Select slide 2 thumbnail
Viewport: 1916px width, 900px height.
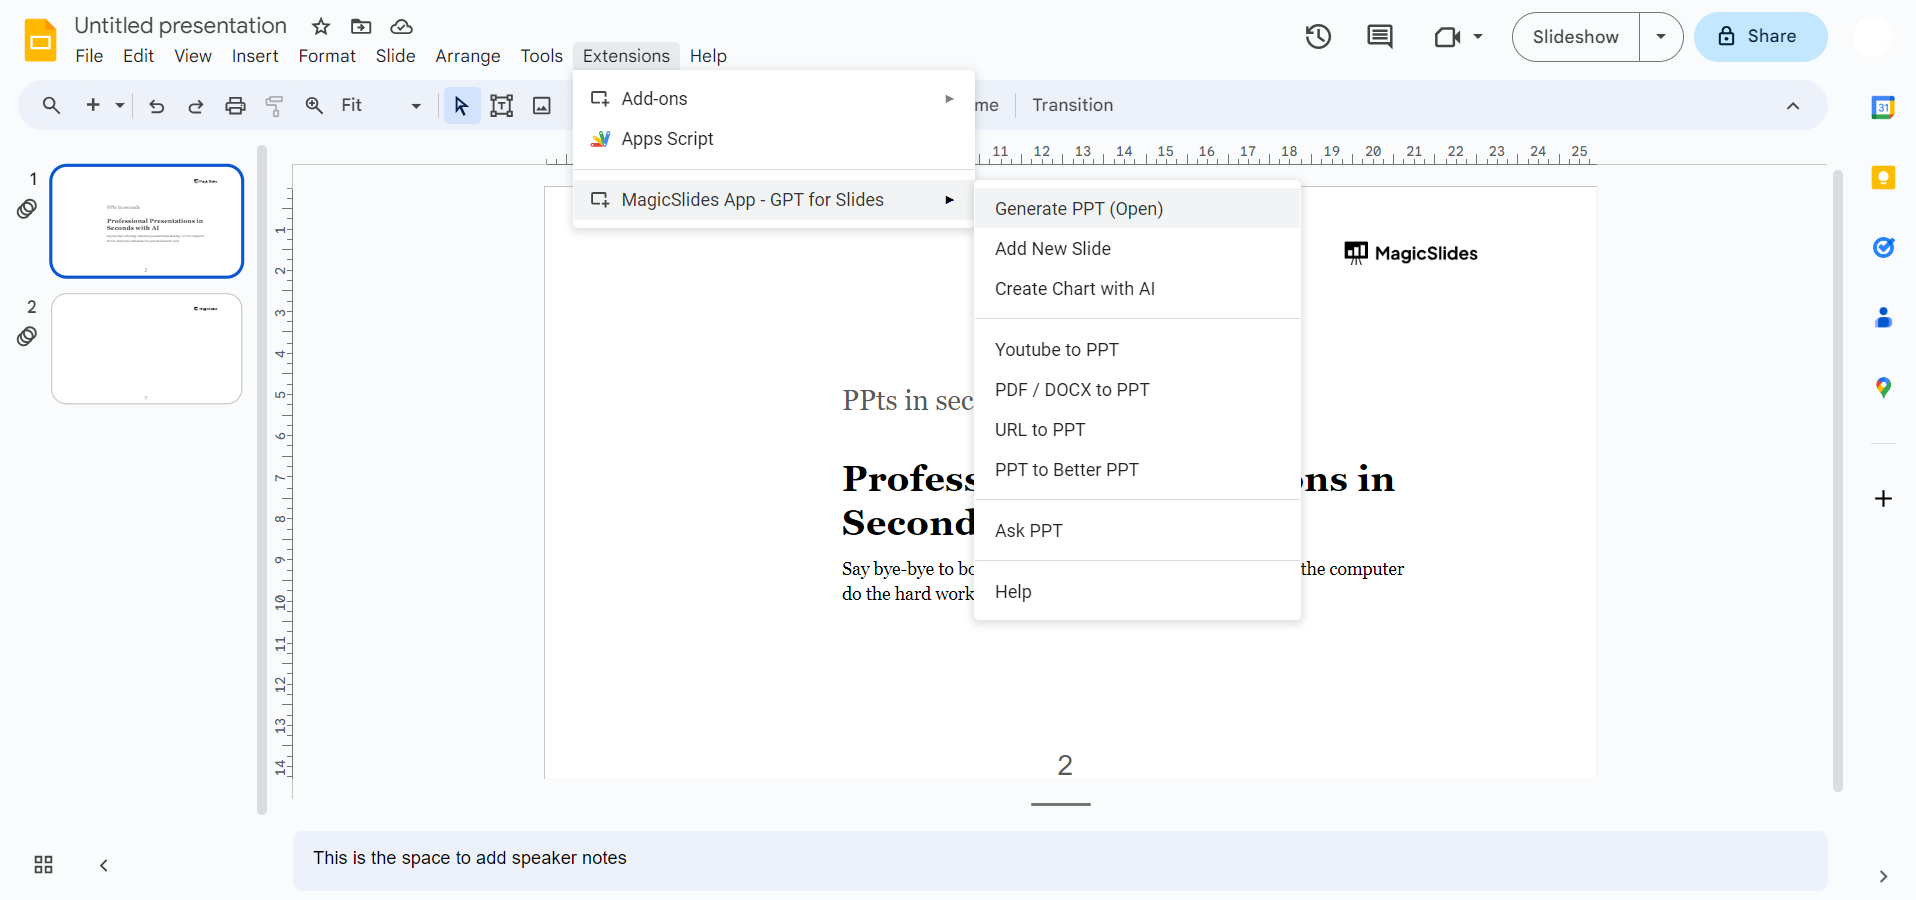pos(146,349)
